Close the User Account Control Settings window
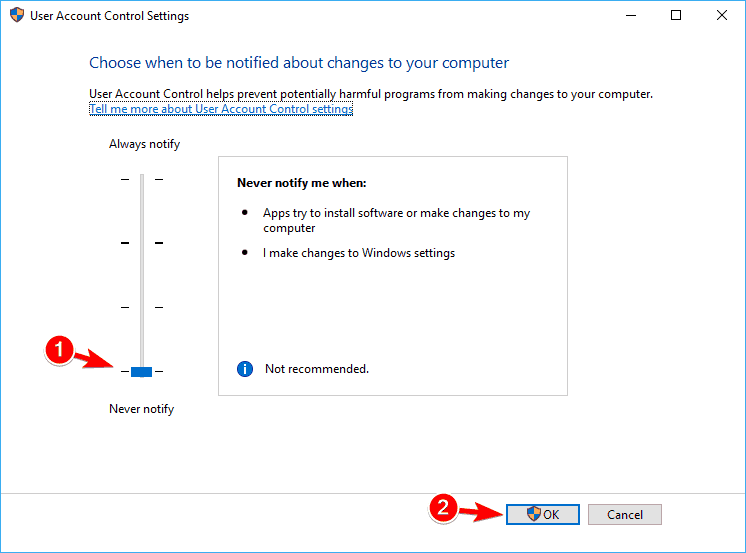This screenshot has height=553, width=746. (x=722, y=16)
